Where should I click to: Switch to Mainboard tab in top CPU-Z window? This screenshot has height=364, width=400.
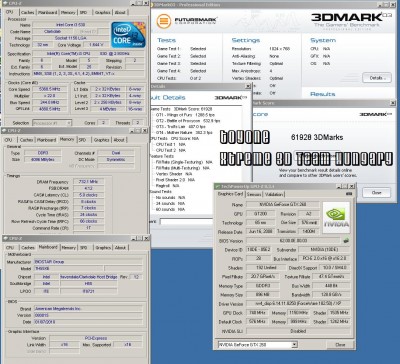click(x=47, y=12)
